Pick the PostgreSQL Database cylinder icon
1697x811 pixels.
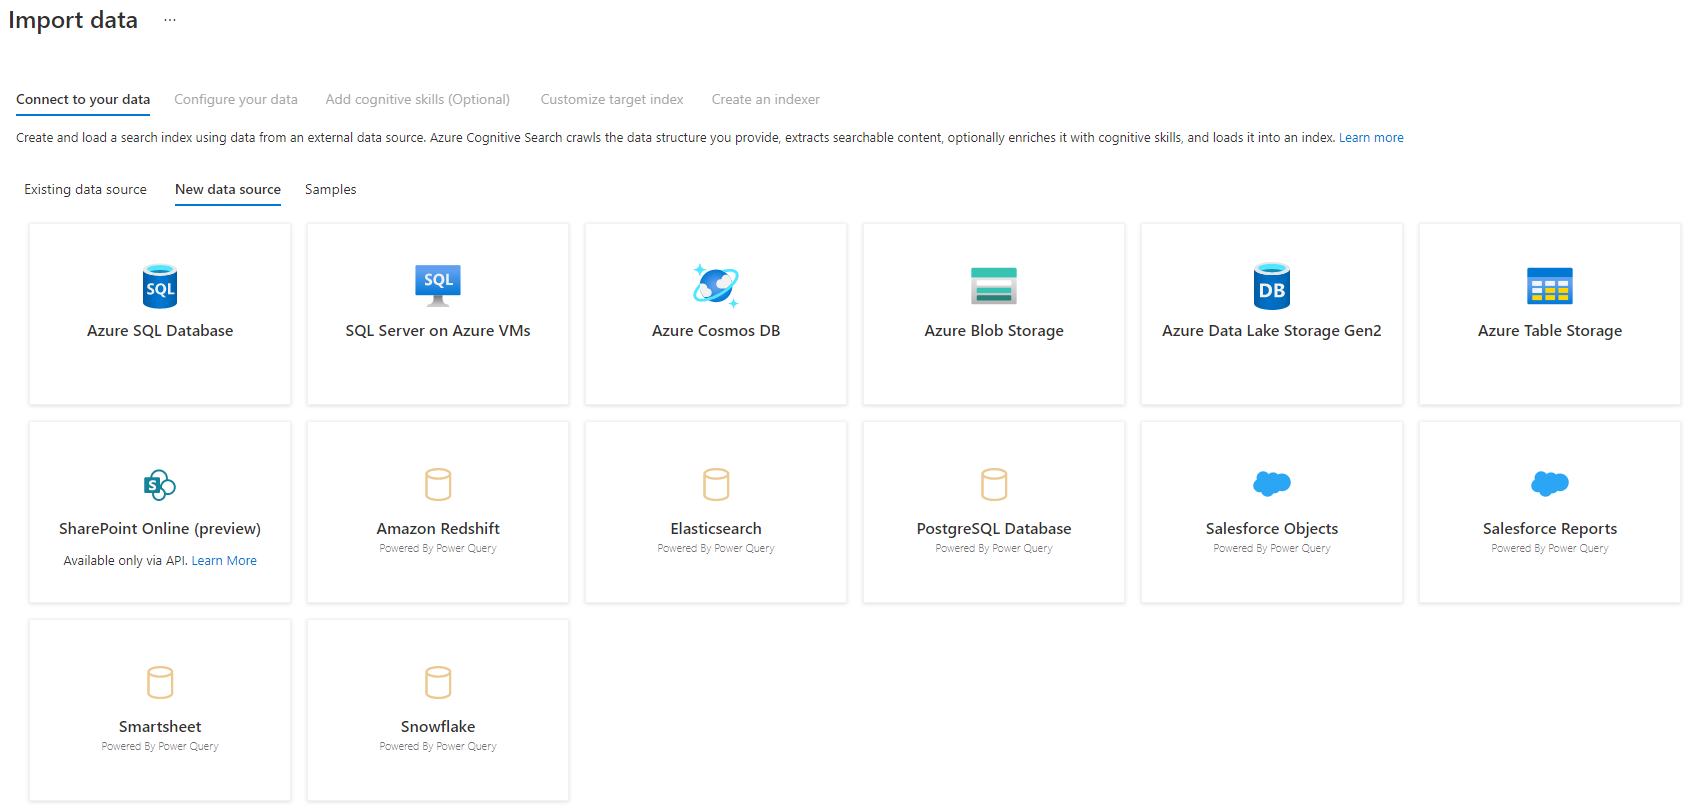click(x=994, y=484)
